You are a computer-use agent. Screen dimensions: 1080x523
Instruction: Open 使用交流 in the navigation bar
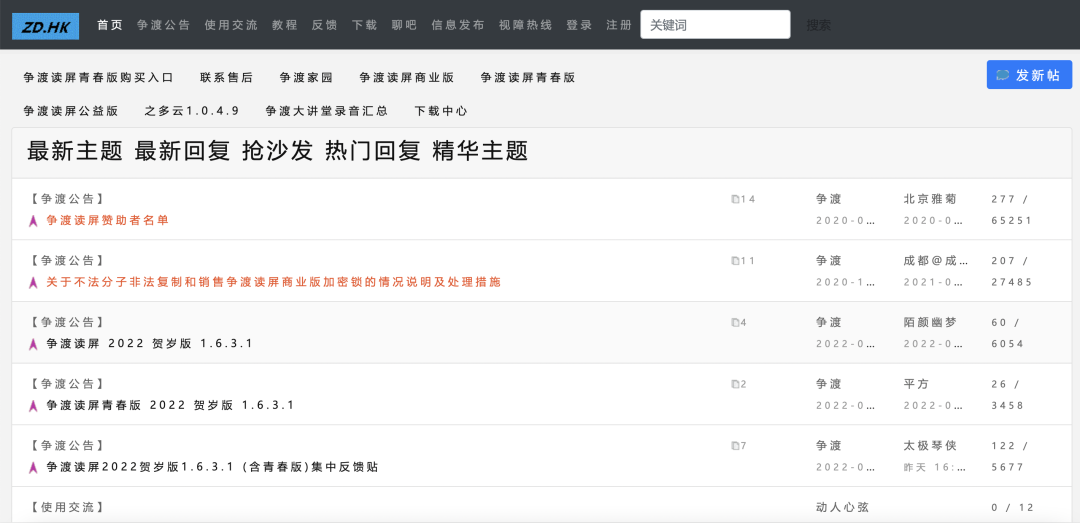click(231, 25)
